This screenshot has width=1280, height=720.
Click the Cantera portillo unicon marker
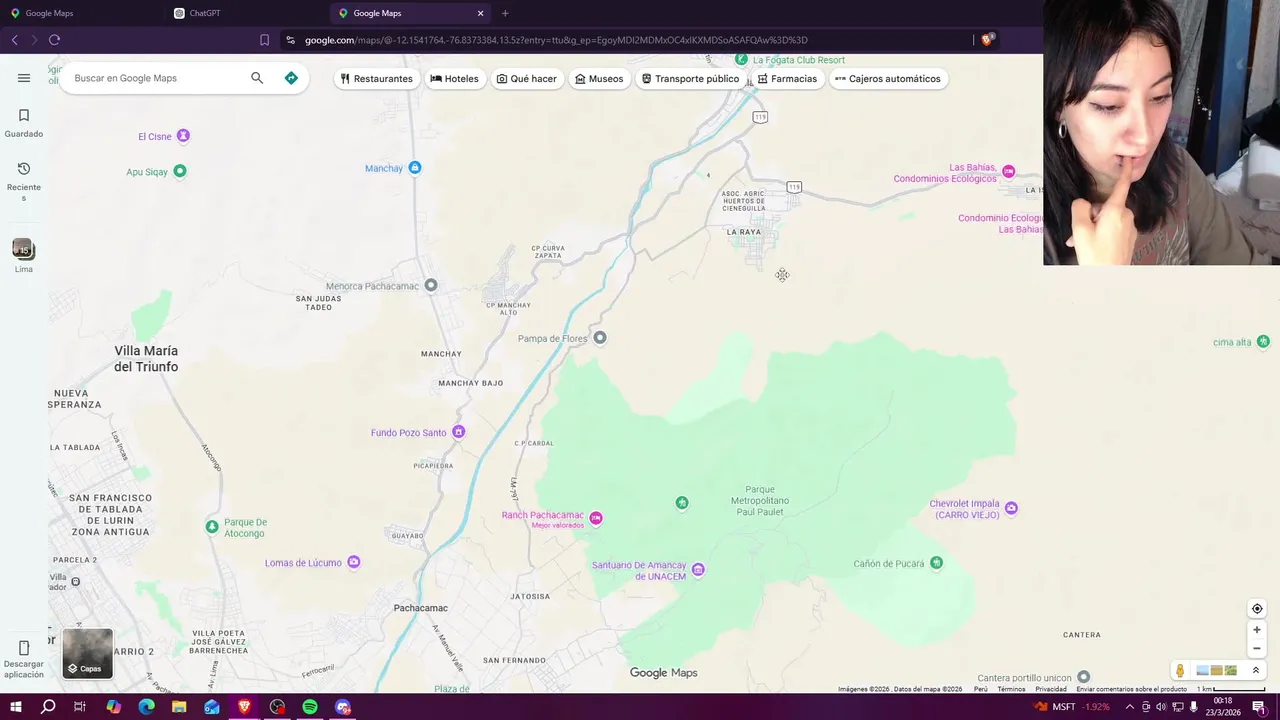1083,677
